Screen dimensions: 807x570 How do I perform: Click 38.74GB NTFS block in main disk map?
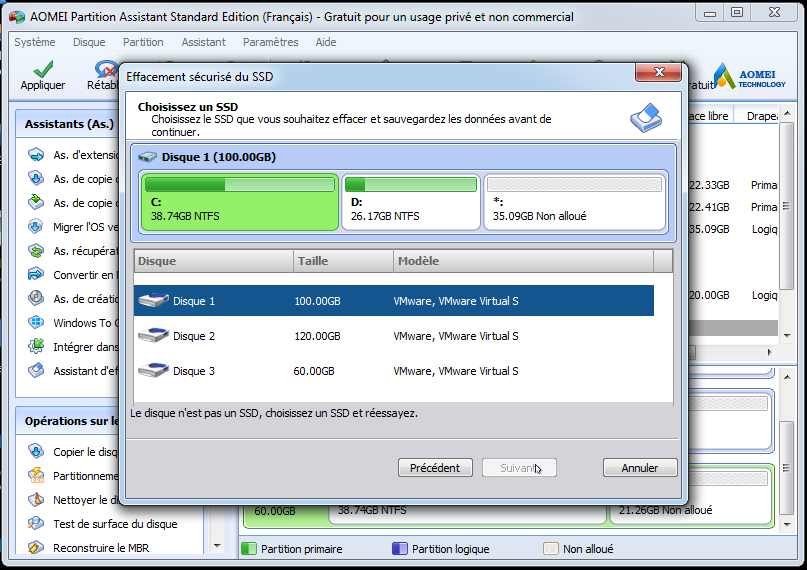click(x=467, y=513)
